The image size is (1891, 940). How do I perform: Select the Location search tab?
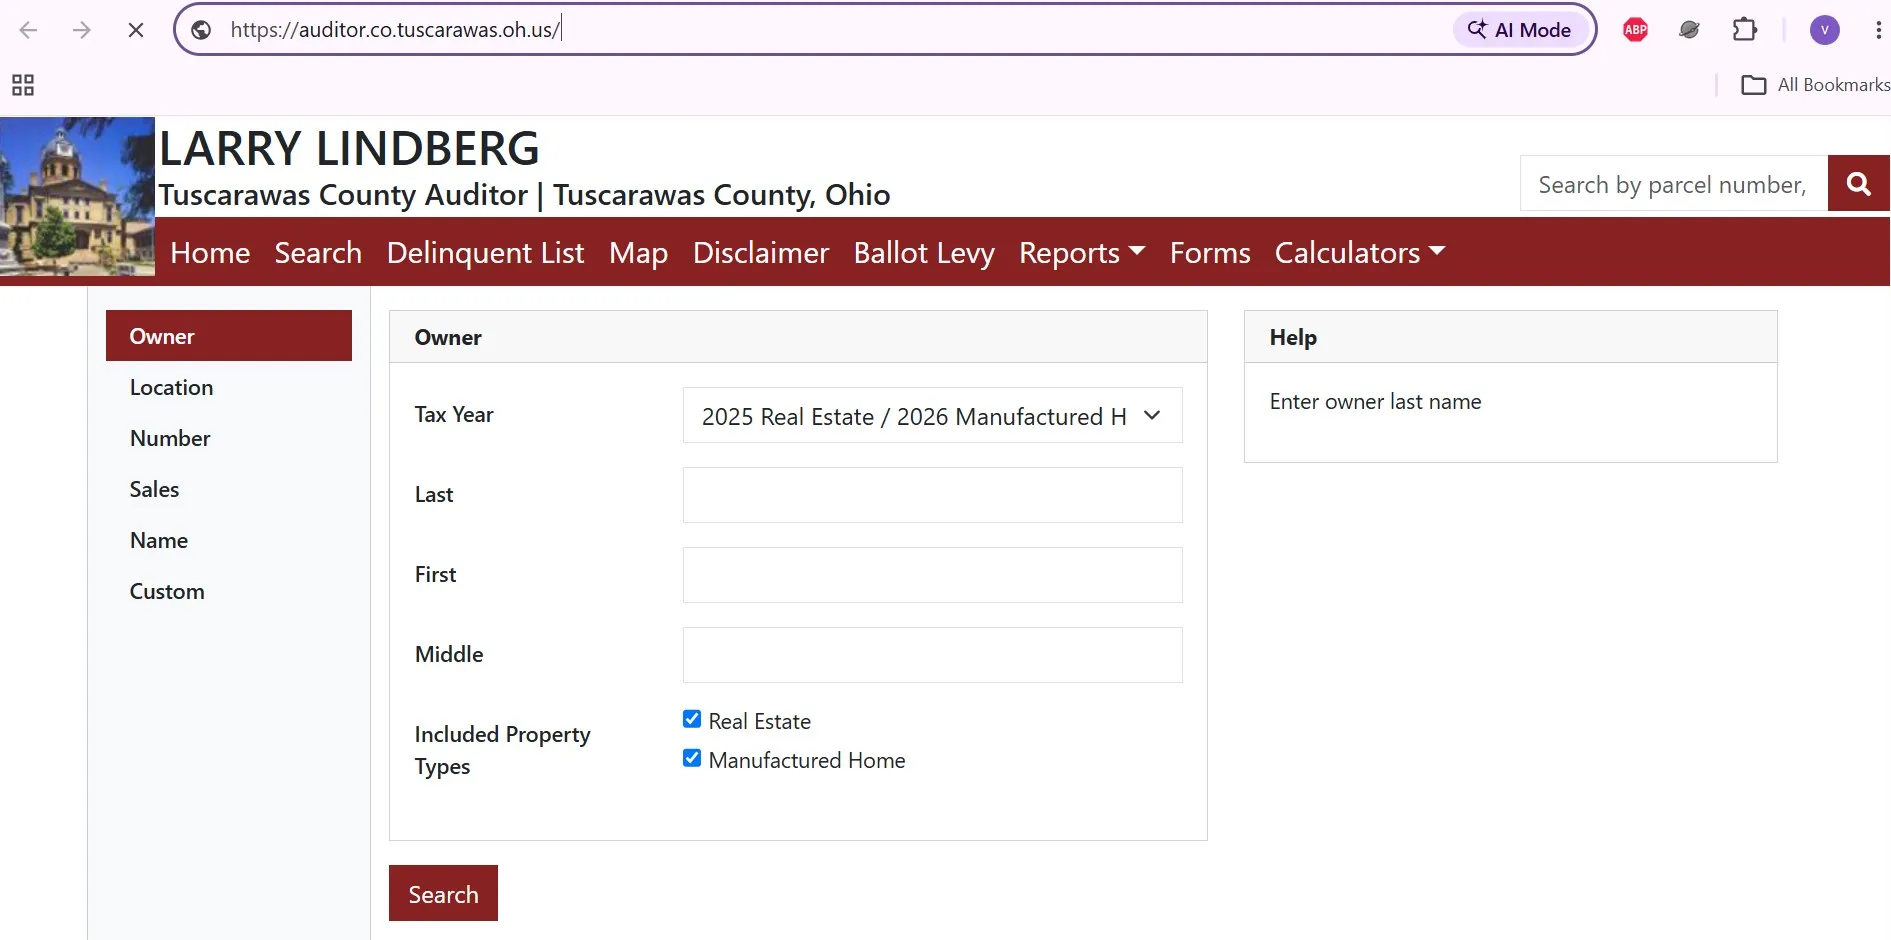(x=229, y=387)
